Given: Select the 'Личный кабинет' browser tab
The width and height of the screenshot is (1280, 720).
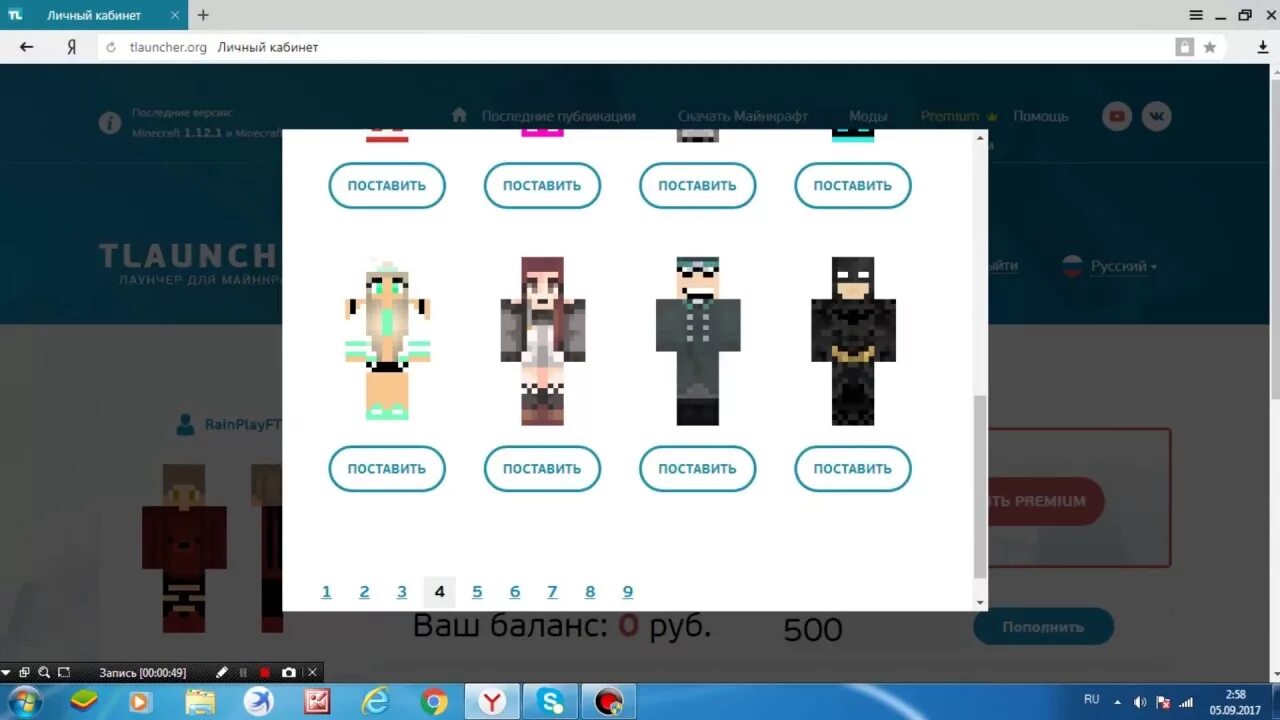Looking at the screenshot, I should point(93,15).
